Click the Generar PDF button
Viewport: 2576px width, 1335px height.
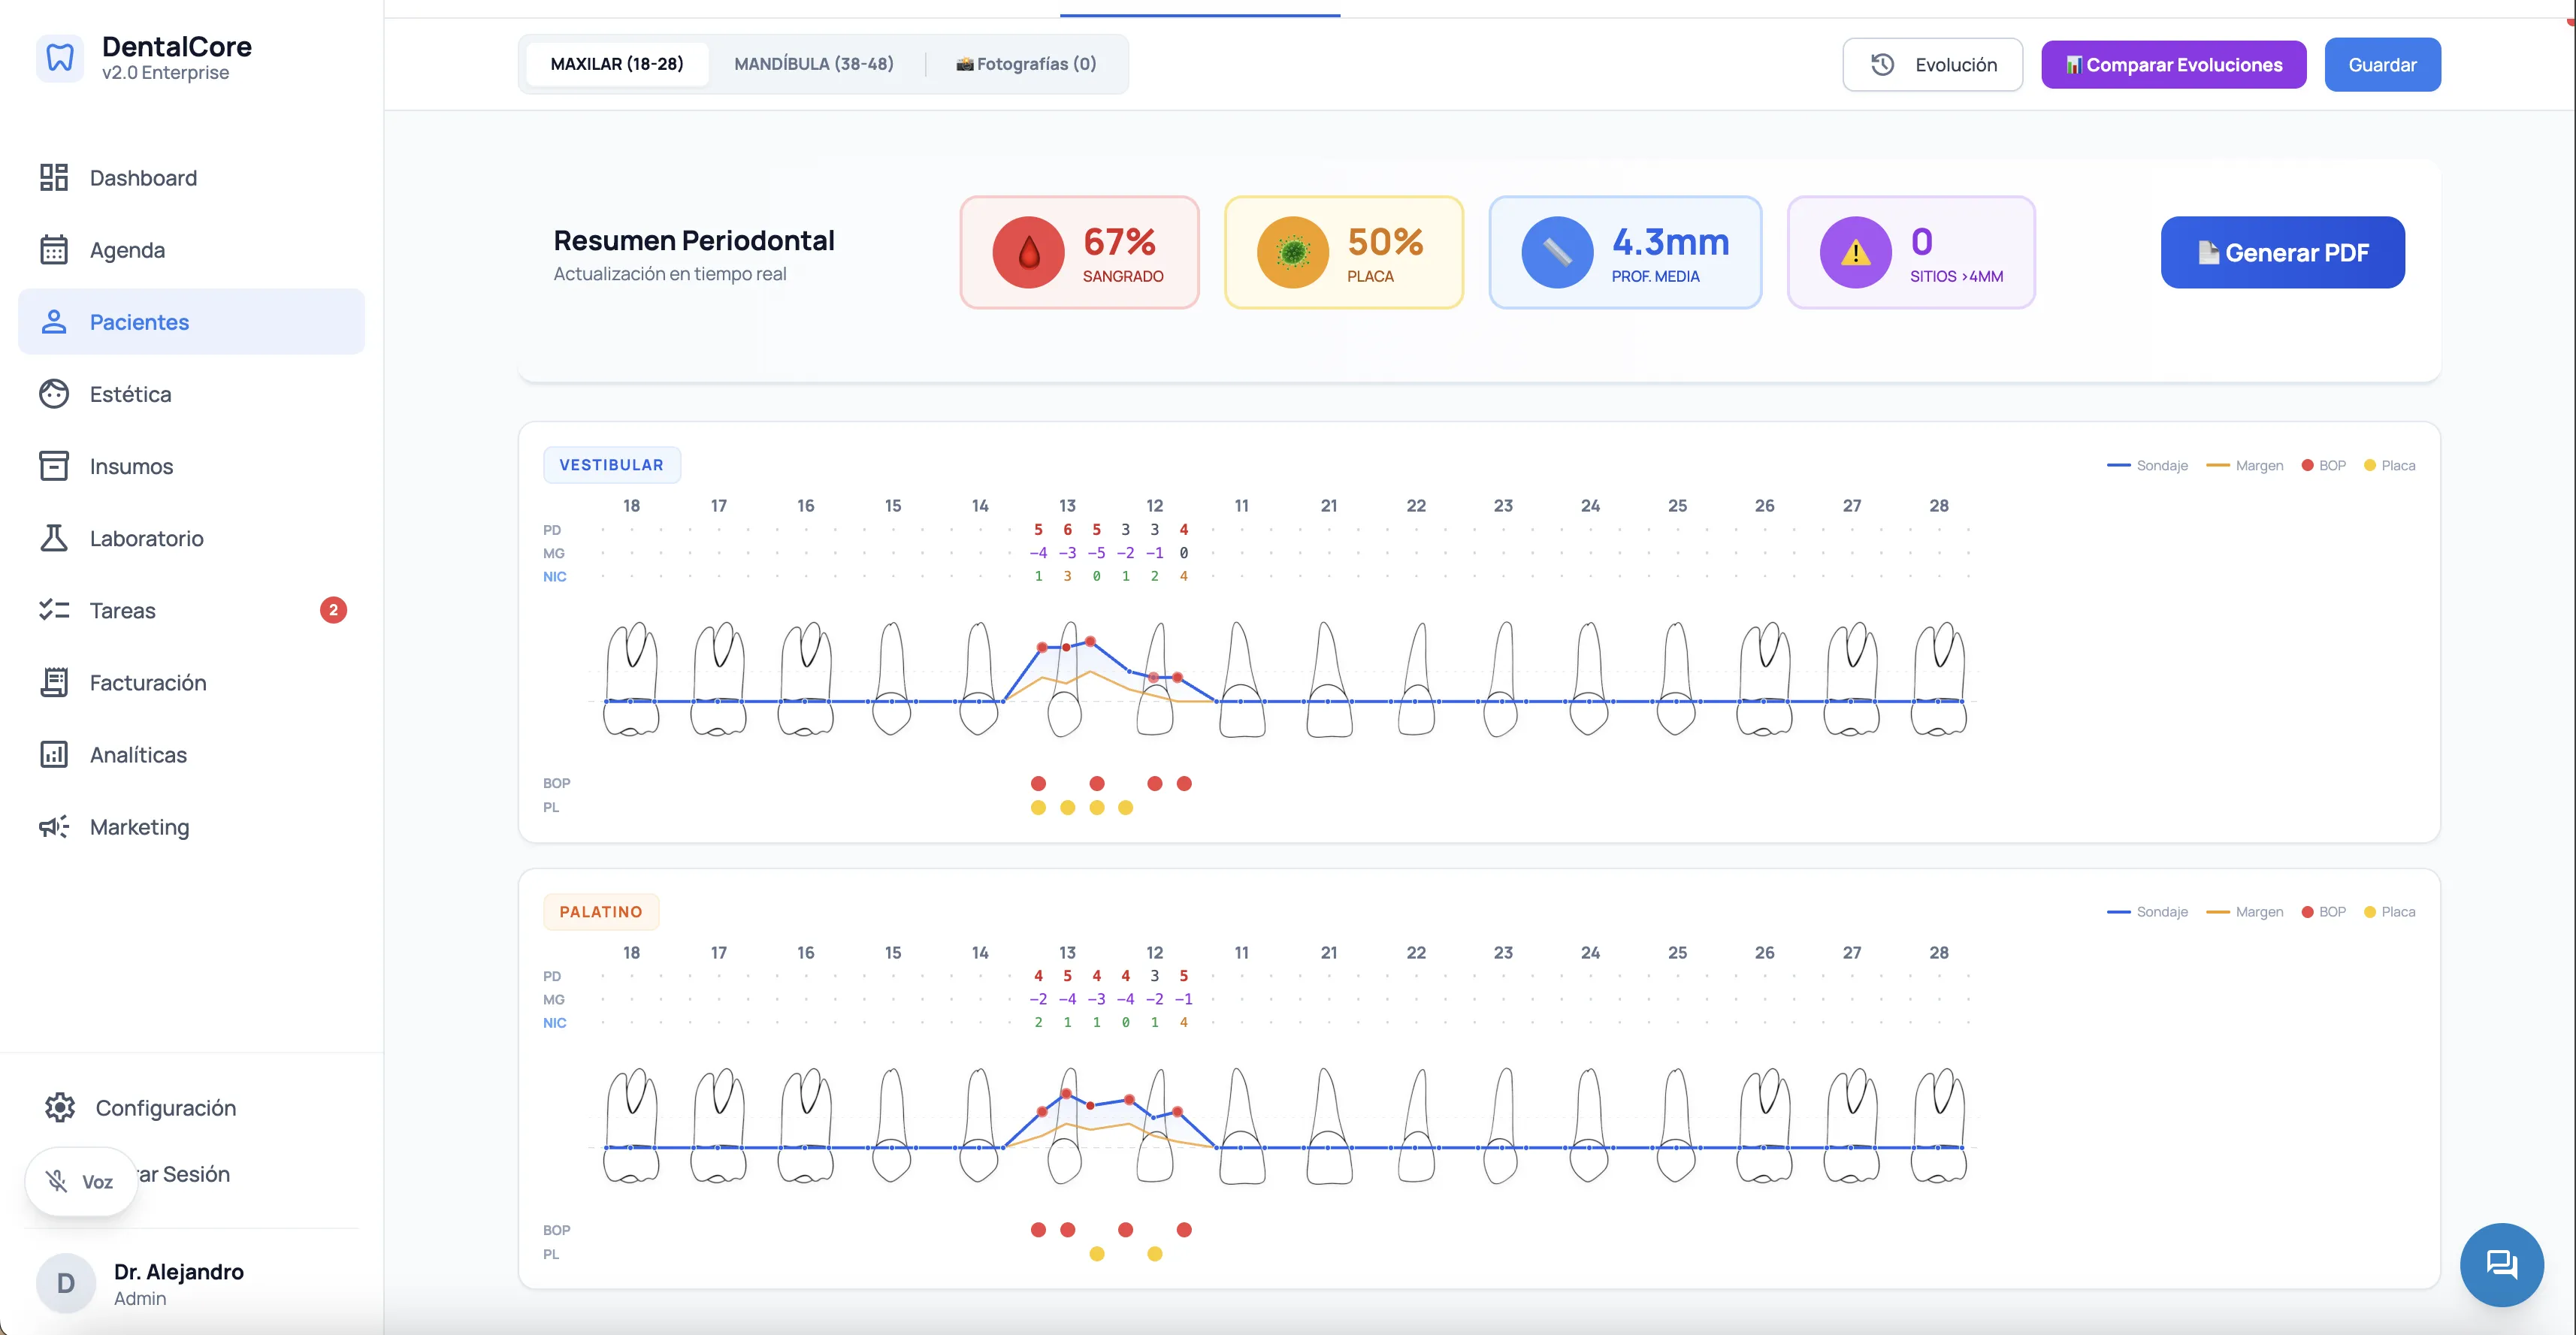[2282, 252]
